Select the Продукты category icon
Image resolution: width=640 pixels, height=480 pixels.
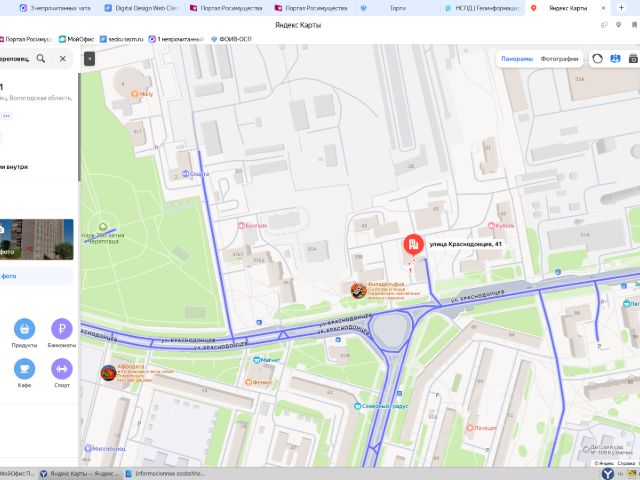coord(24,329)
